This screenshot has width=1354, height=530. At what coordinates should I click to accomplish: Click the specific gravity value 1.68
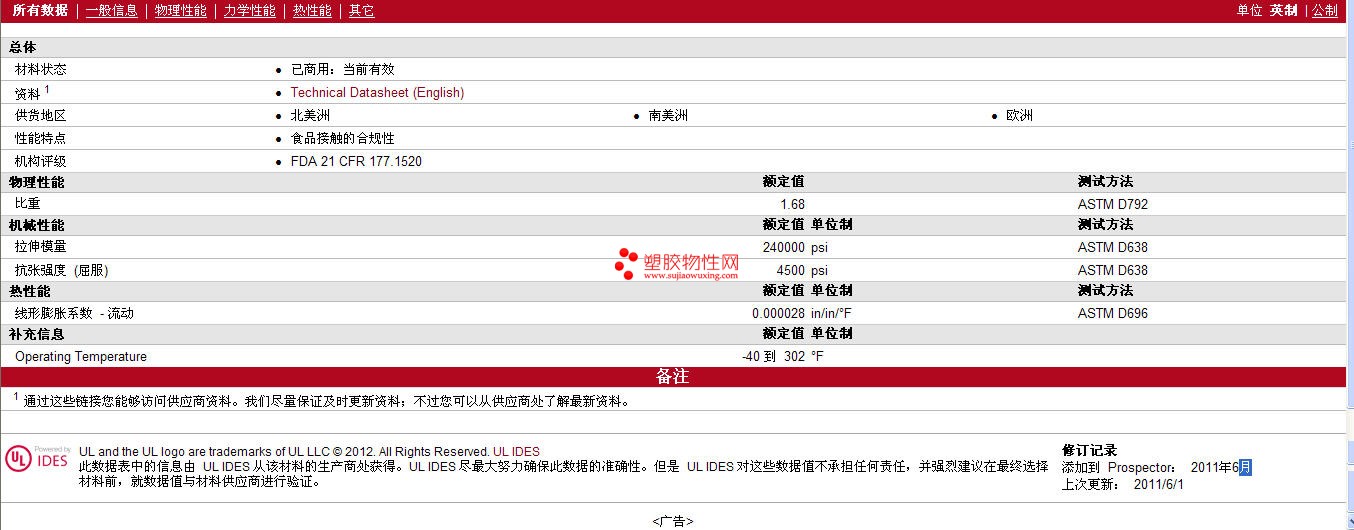click(792, 204)
